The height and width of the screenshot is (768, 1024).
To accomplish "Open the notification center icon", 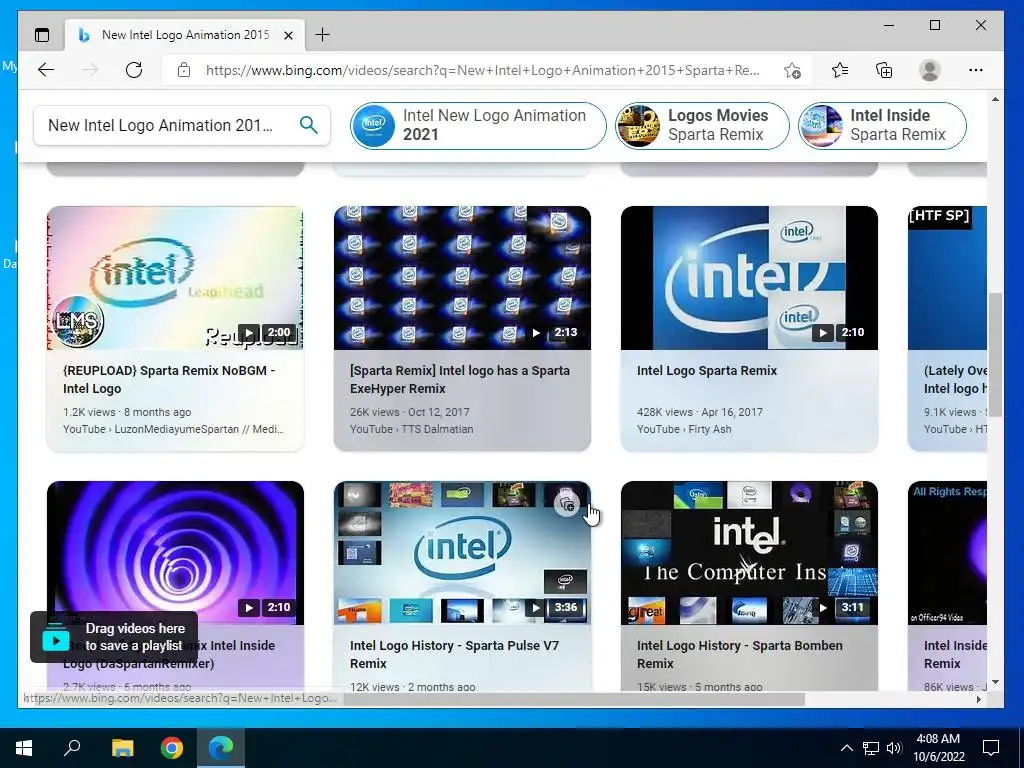I will point(991,748).
